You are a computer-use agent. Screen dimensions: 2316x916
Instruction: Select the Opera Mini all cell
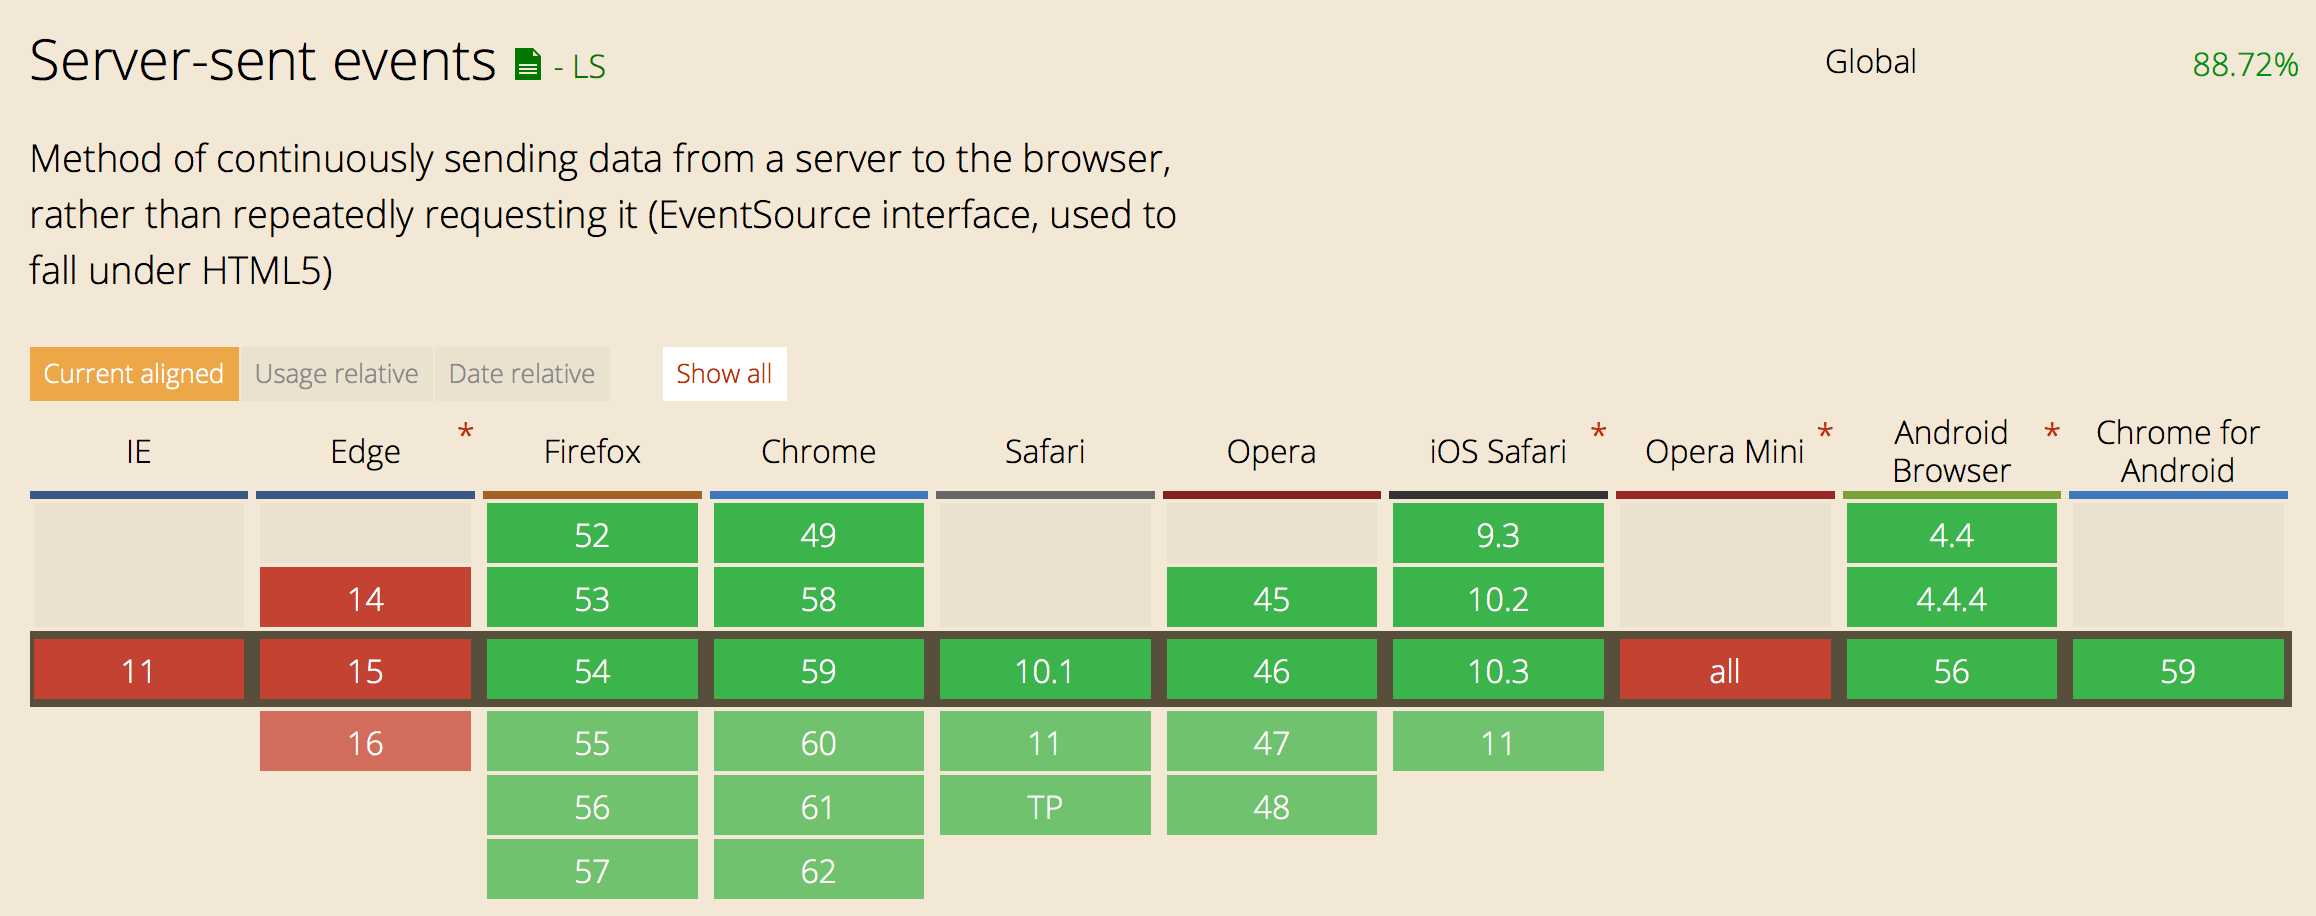coord(1725,670)
